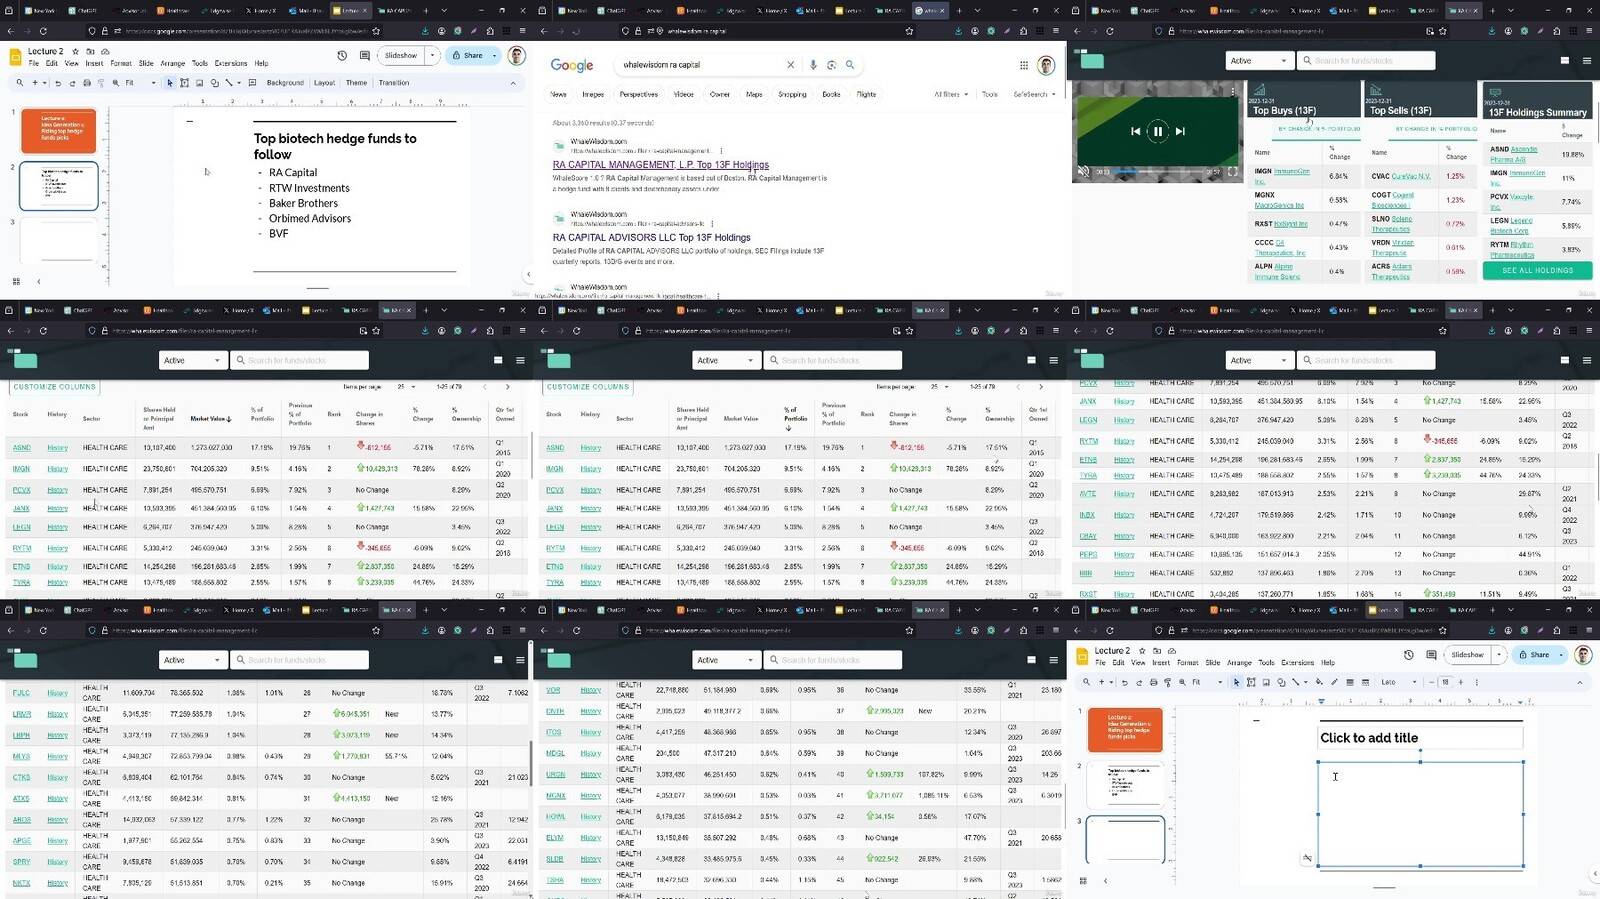Open the MDGL stock link
Viewport: 1600px width, 899px height.
(x=555, y=754)
